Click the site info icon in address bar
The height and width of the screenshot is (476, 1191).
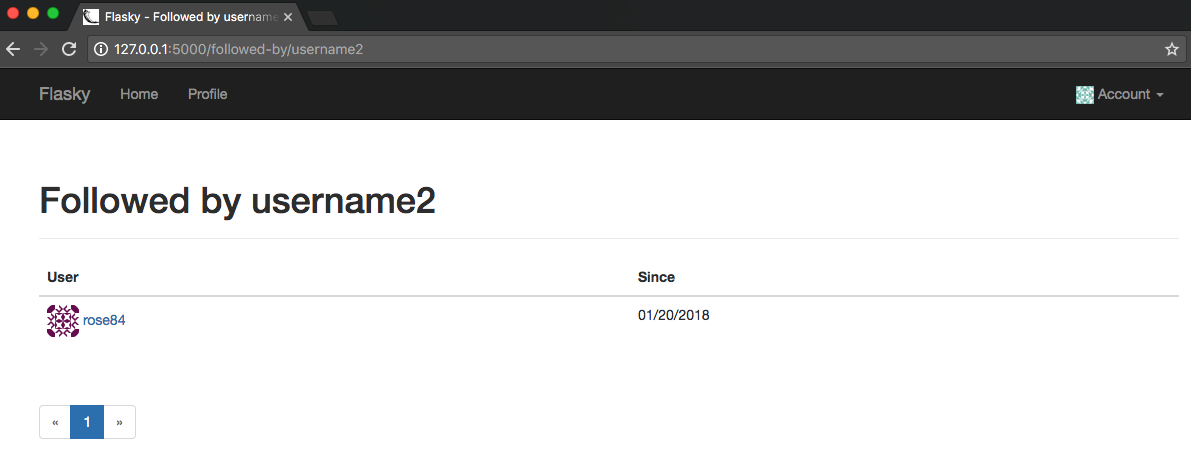pyautogui.click(x=101, y=49)
